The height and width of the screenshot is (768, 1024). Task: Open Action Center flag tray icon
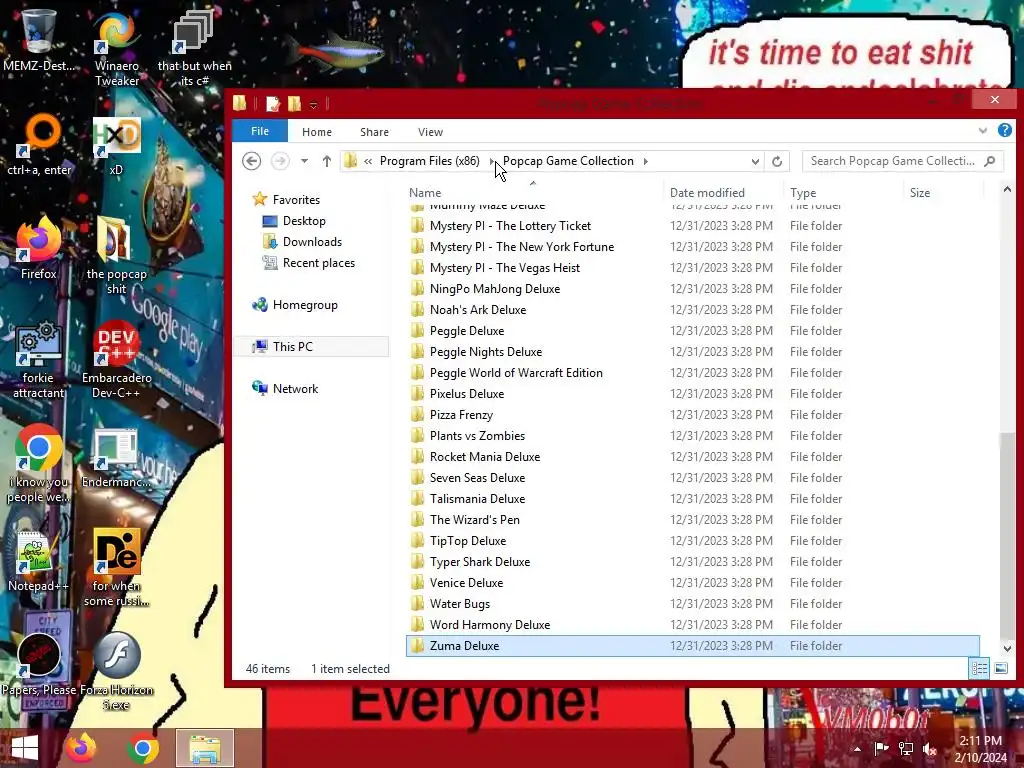[x=881, y=749]
